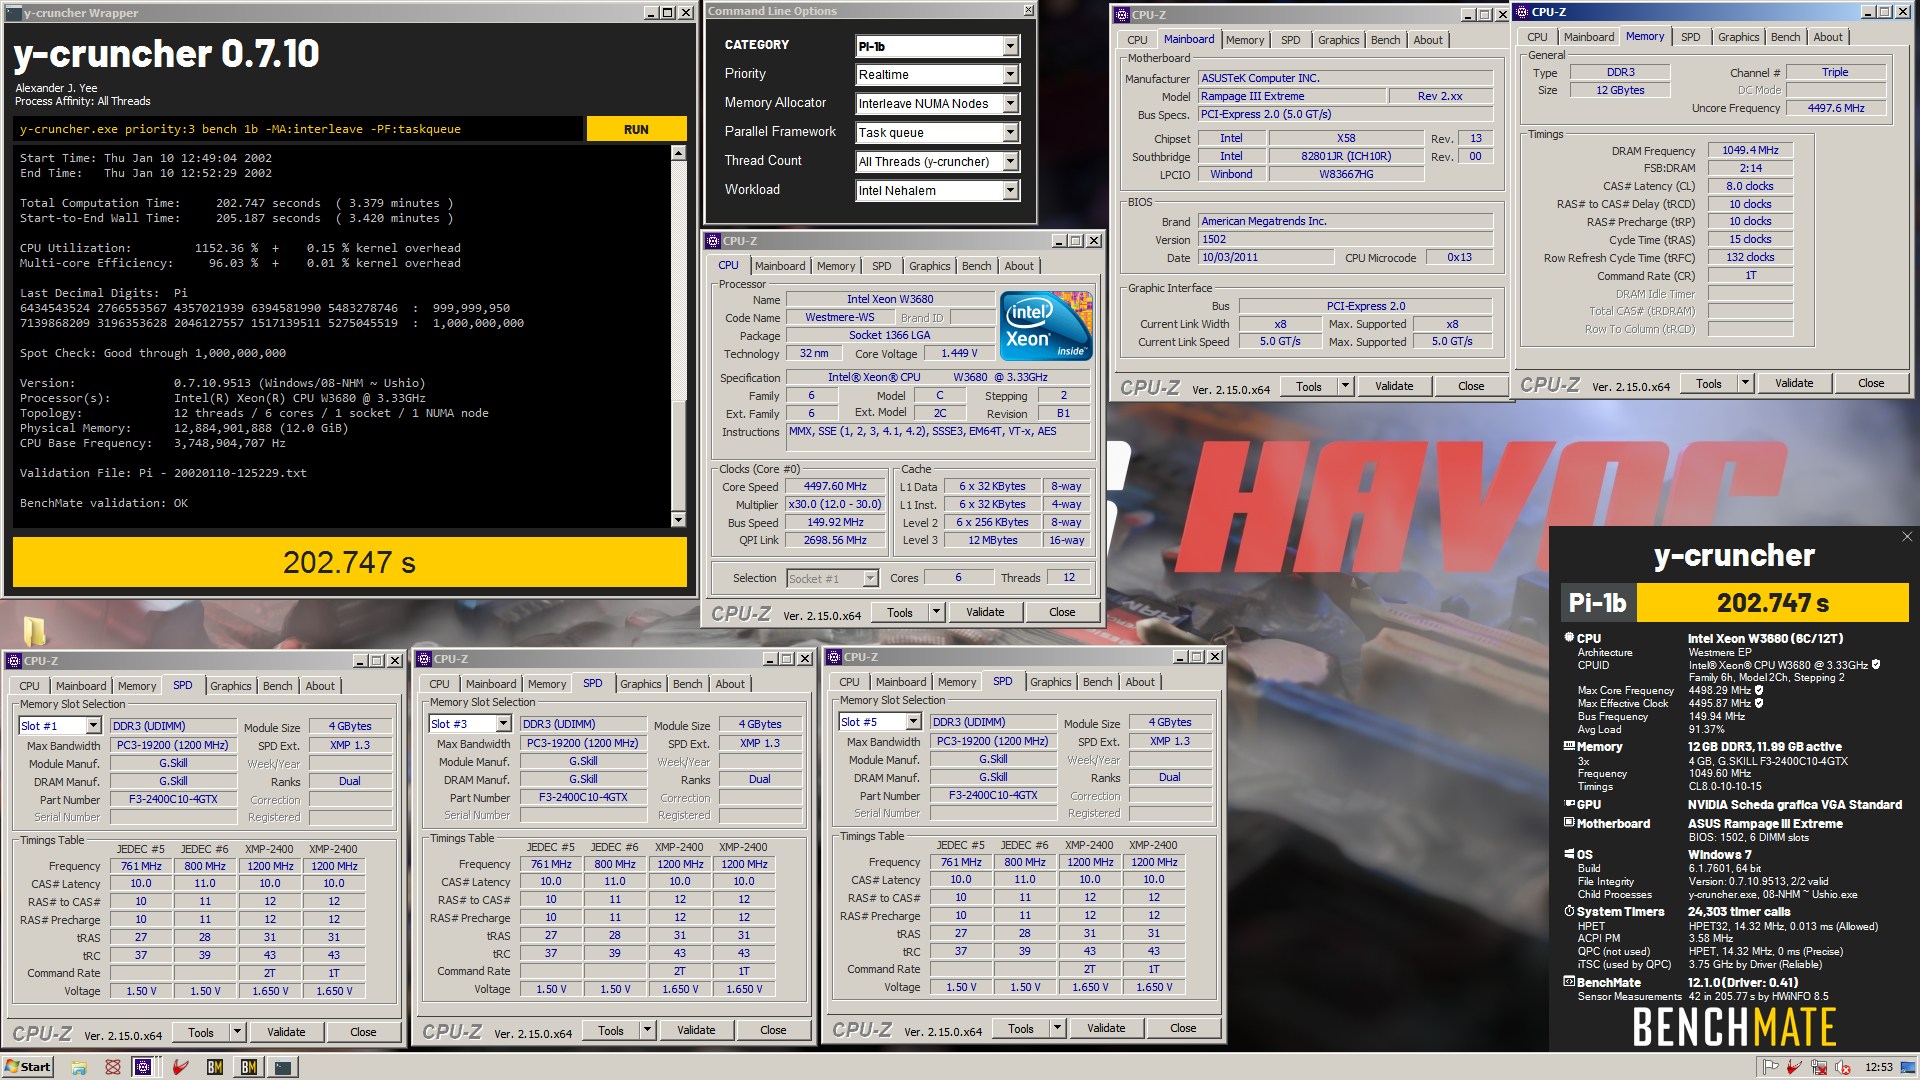Open the Thread Count dropdown
Screen dimensions: 1920x1080
click(x=1010, y=162)
